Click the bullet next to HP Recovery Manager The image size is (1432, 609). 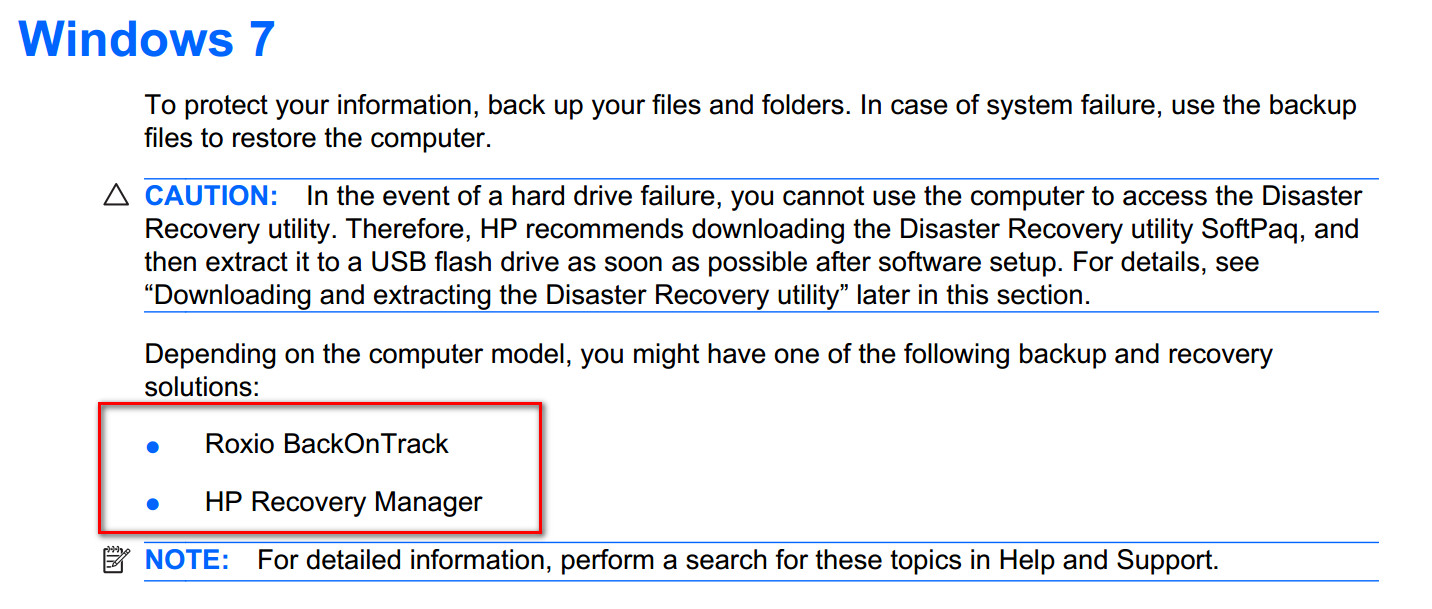pos(153,503)
